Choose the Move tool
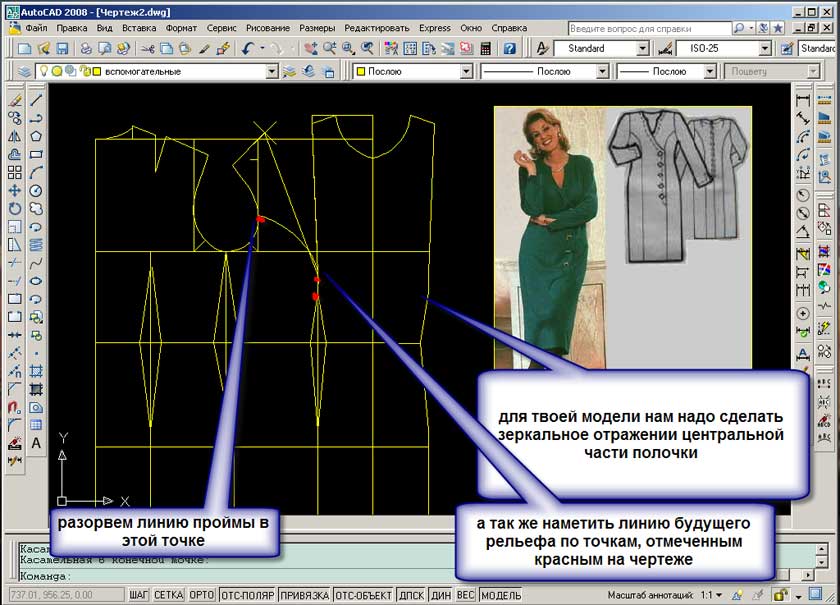The image size is (840, 605). (14, 190)
